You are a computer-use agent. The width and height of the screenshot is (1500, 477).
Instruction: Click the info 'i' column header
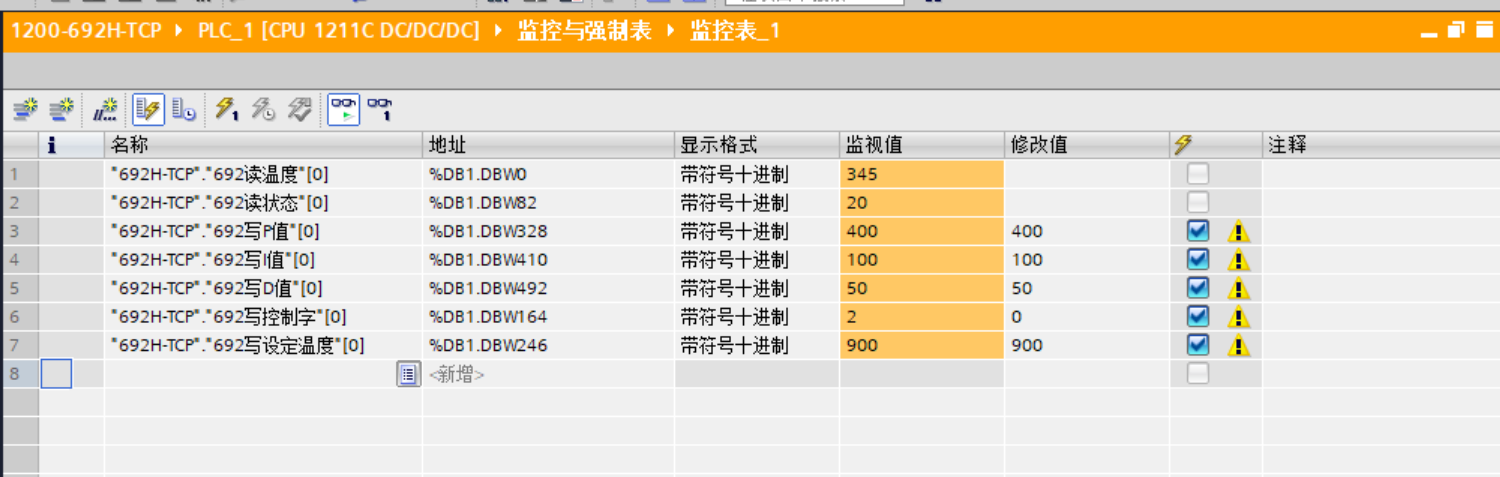point(52,145)
